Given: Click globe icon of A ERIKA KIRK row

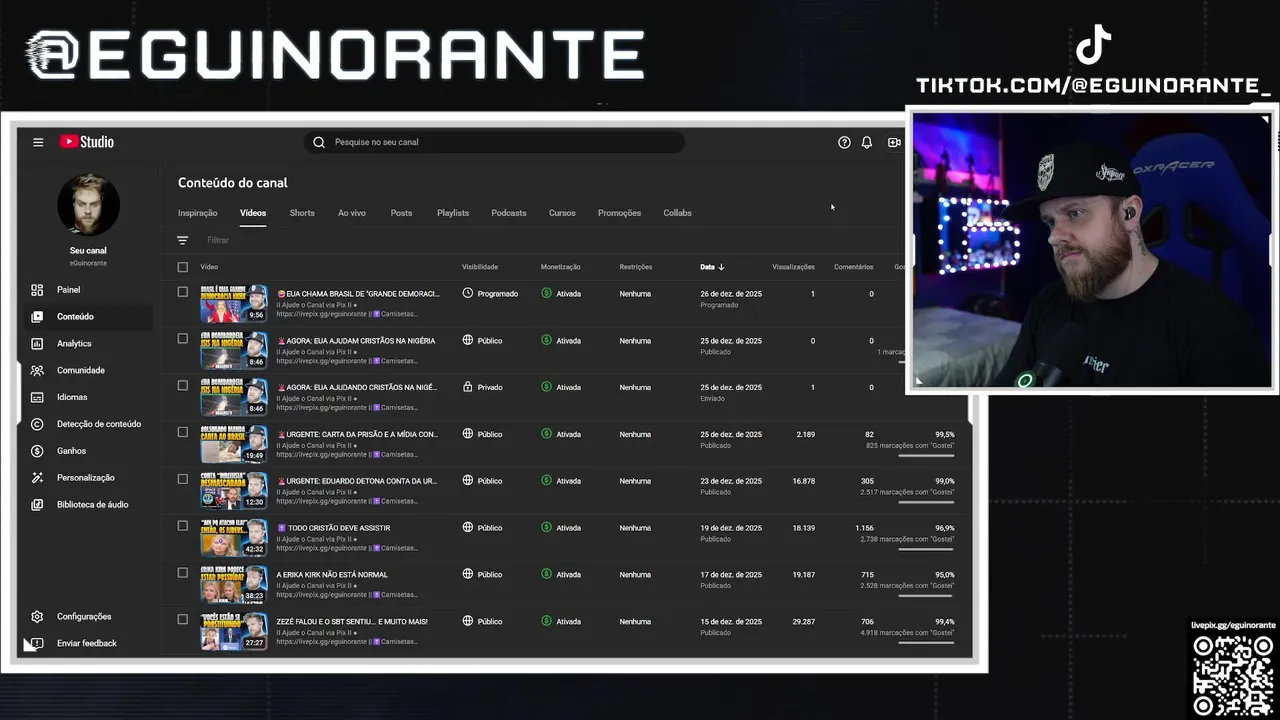Looking at the screenshot, I should point(468,574).
